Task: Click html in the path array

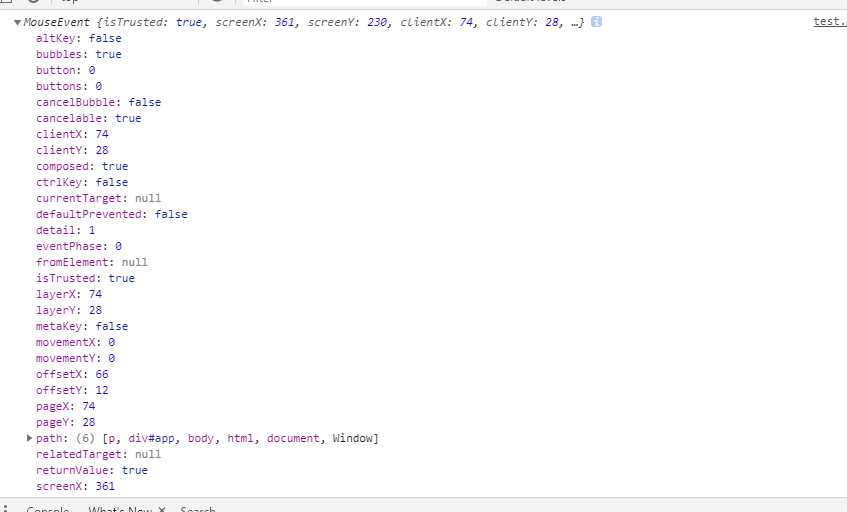Action: [240, 438]
